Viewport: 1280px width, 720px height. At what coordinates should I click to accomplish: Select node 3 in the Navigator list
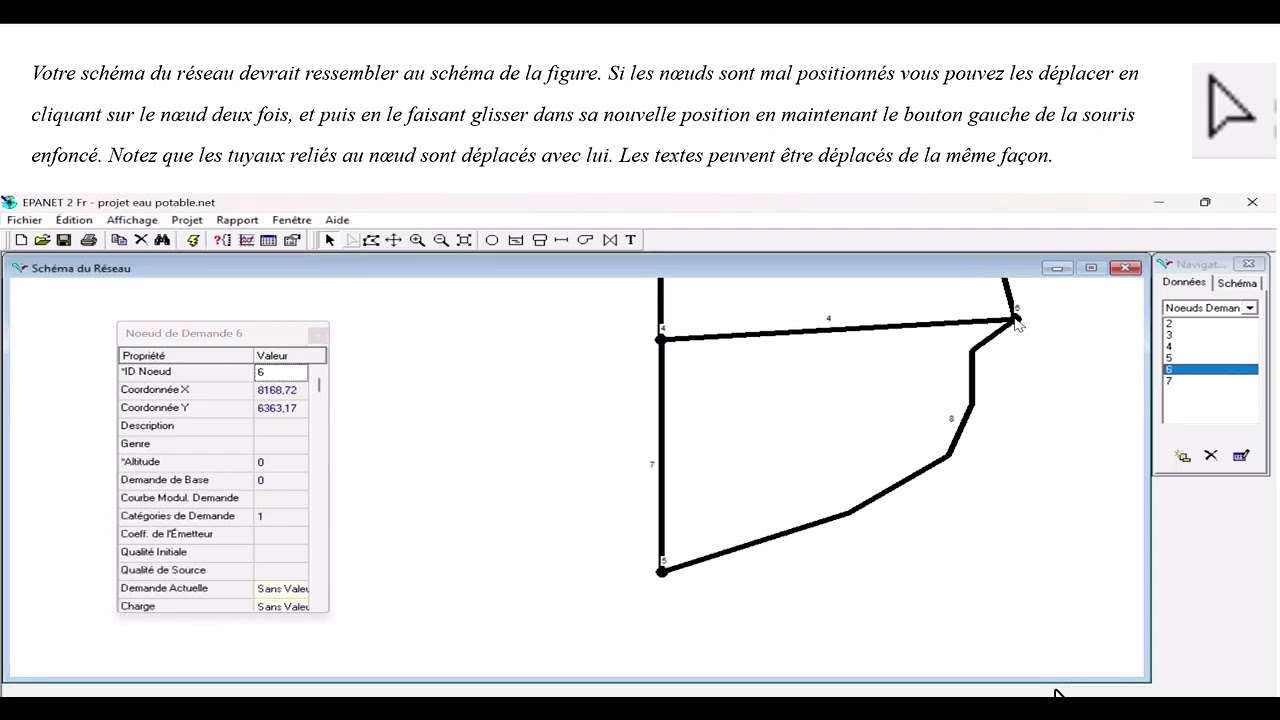1210,335
